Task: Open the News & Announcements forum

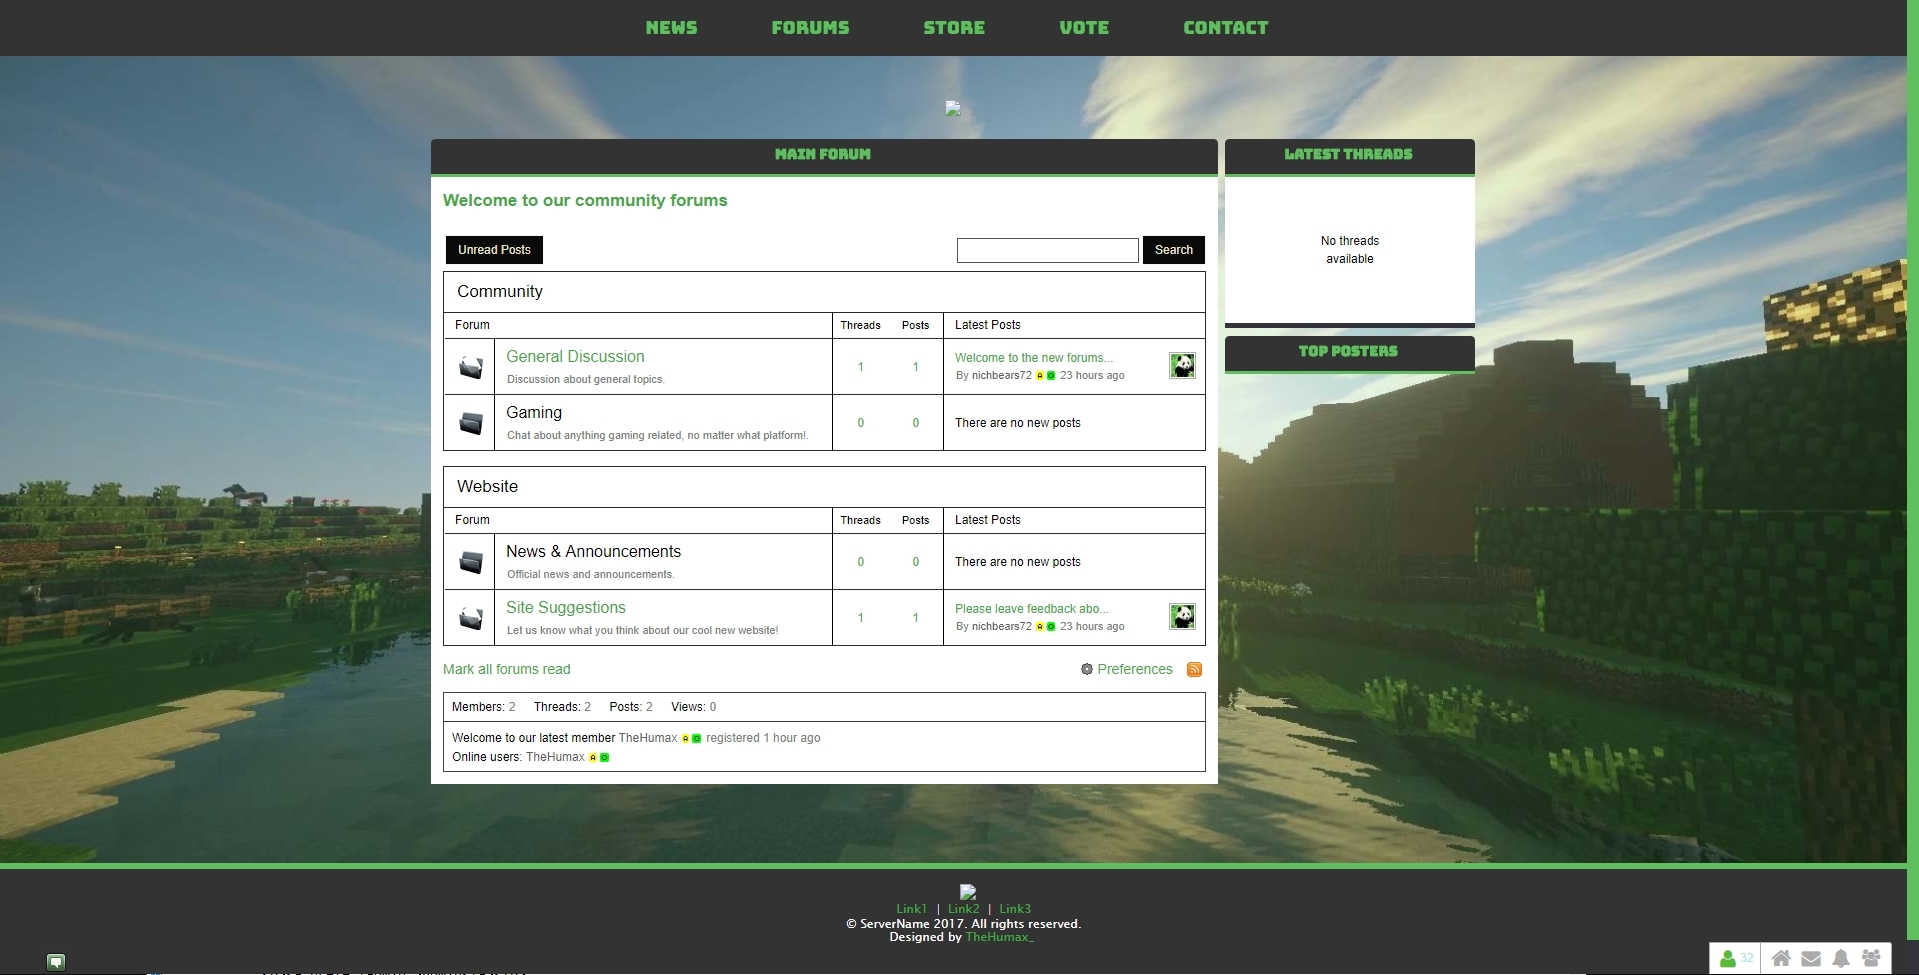Action: [593, 551]
